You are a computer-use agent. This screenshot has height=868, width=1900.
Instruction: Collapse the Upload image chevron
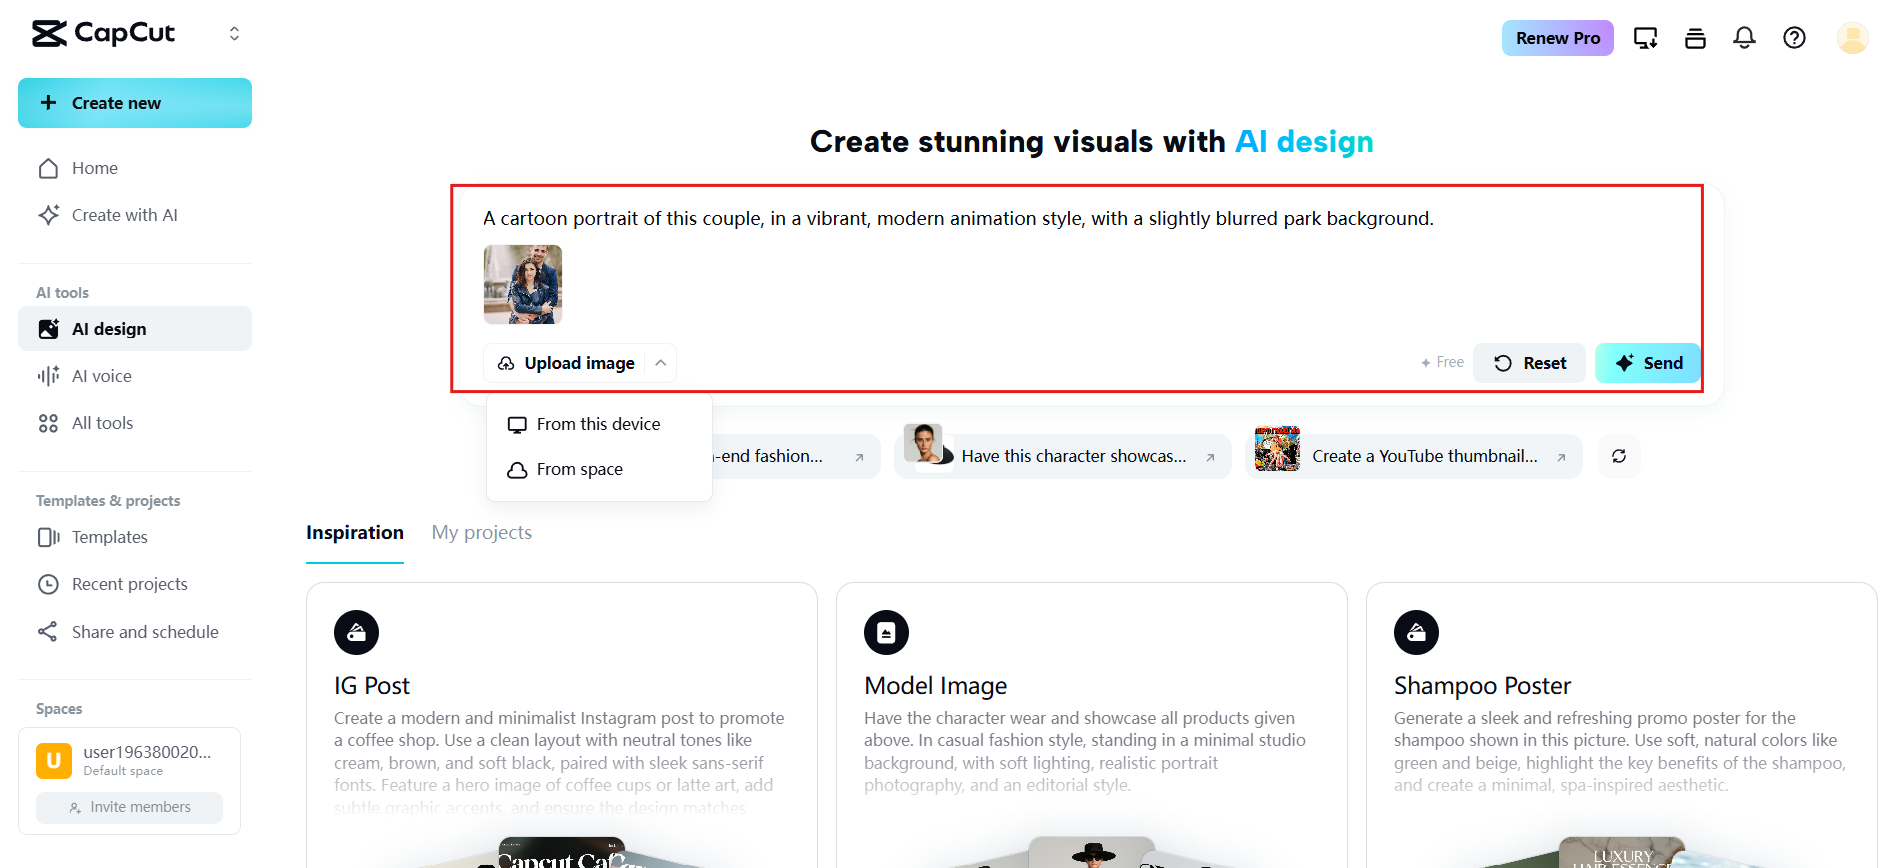coord(661,363)
